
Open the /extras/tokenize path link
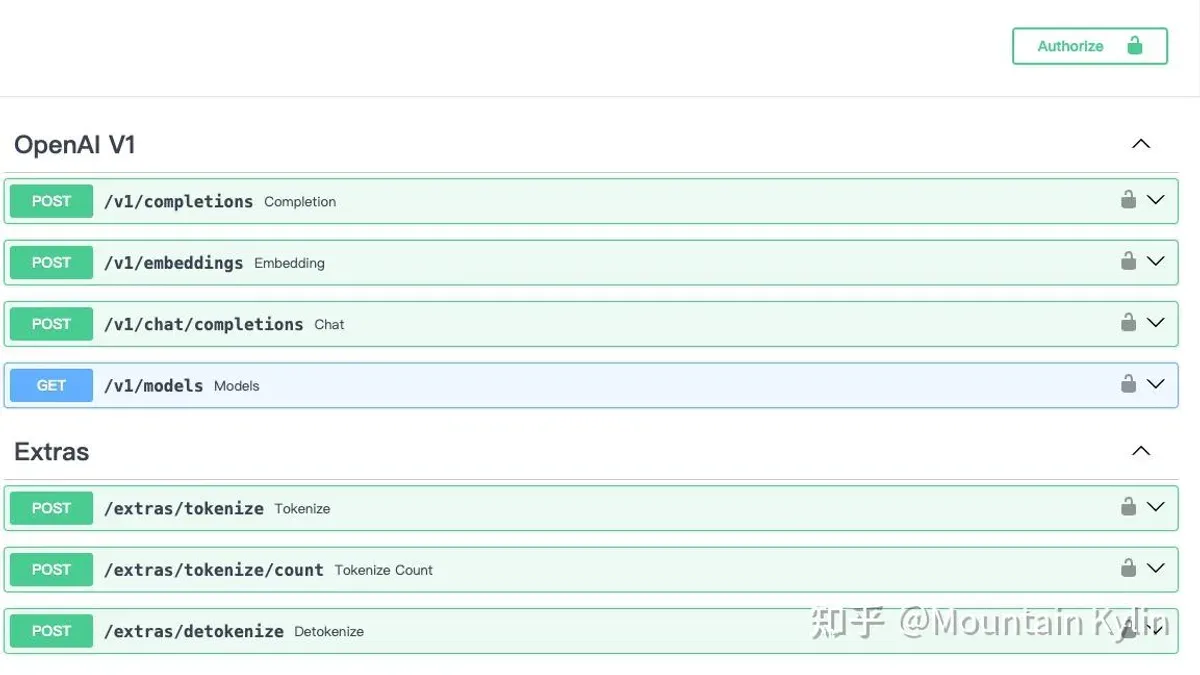183,509
